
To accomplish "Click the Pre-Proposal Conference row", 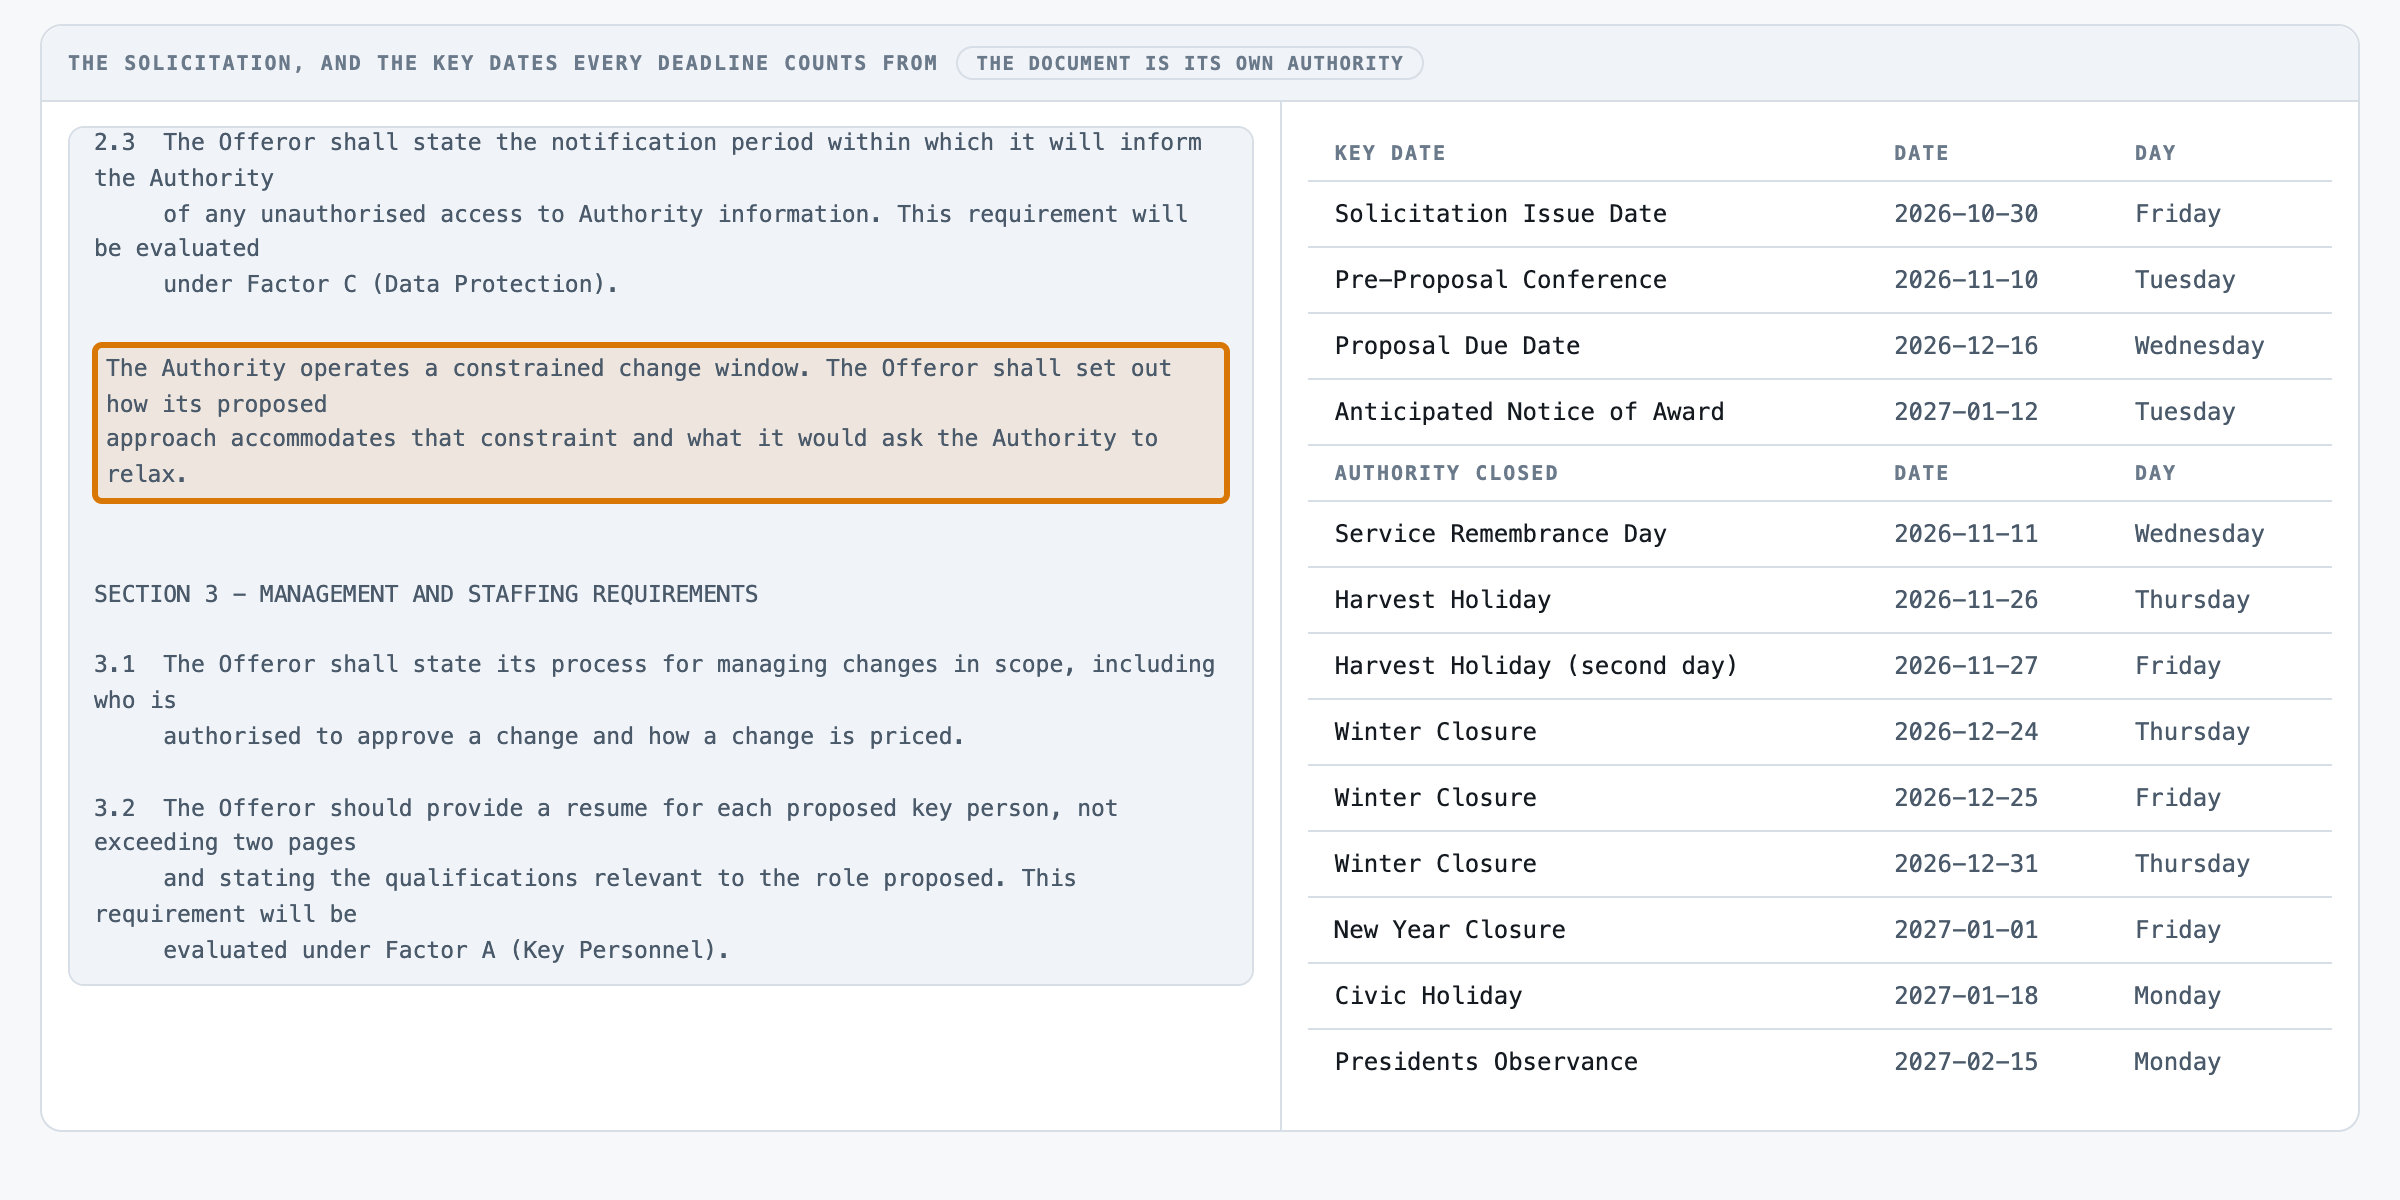I will 1819,280.
